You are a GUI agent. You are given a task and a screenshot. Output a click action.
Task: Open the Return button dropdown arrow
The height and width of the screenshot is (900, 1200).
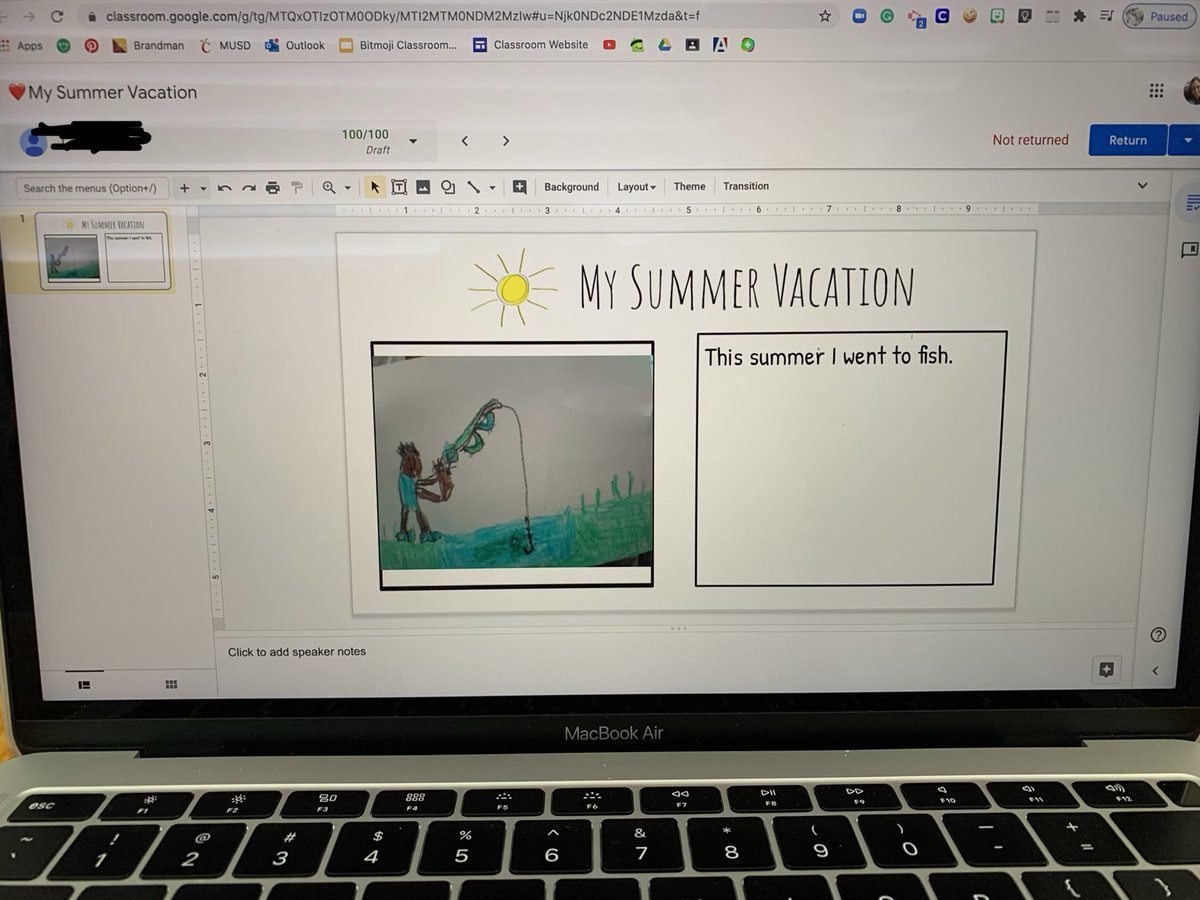point(1186,141)
